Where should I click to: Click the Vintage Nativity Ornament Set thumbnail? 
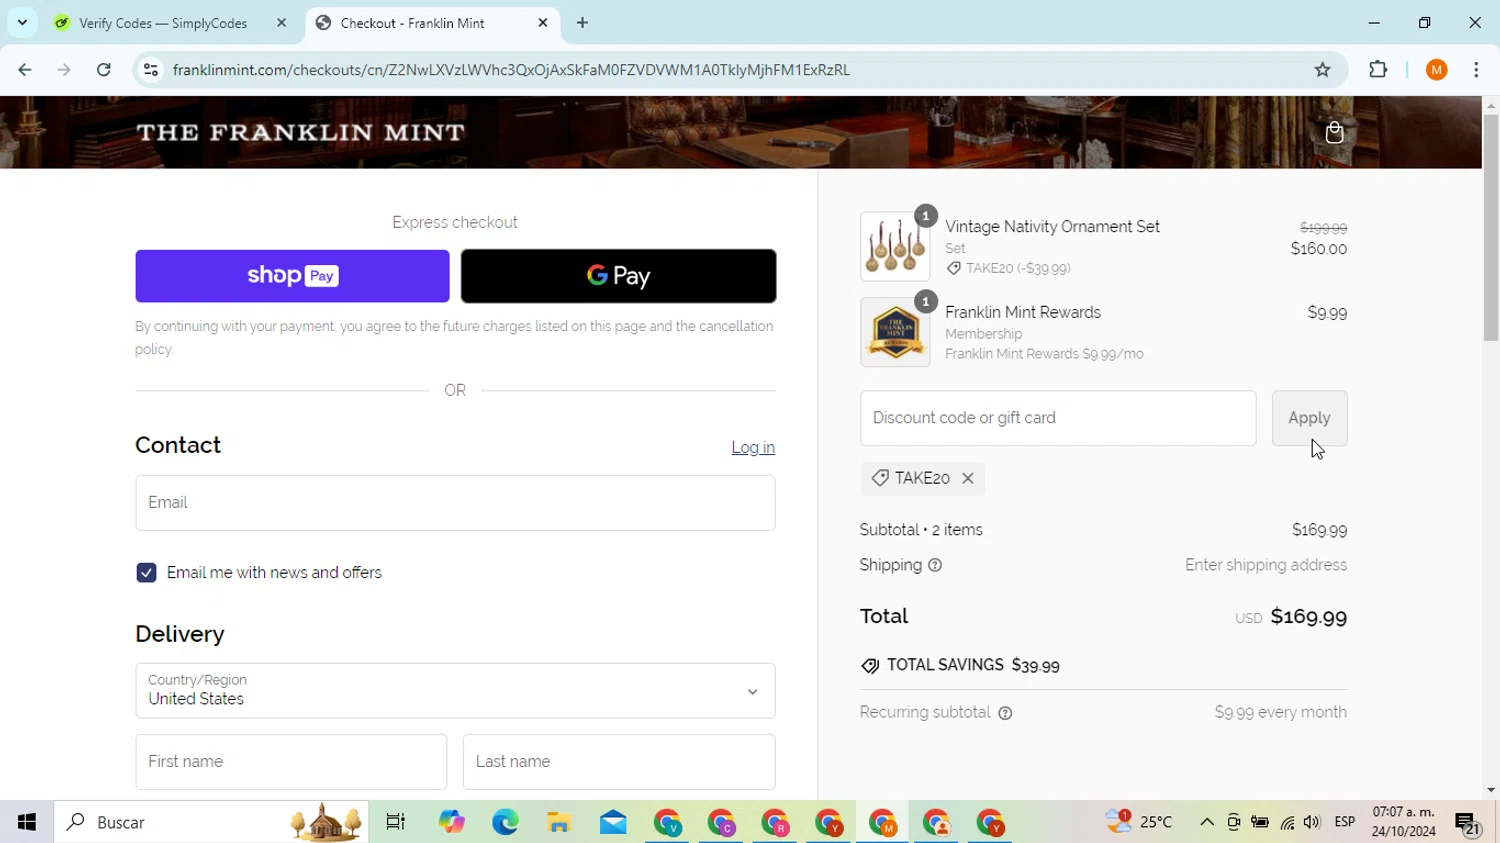(895, 246)
